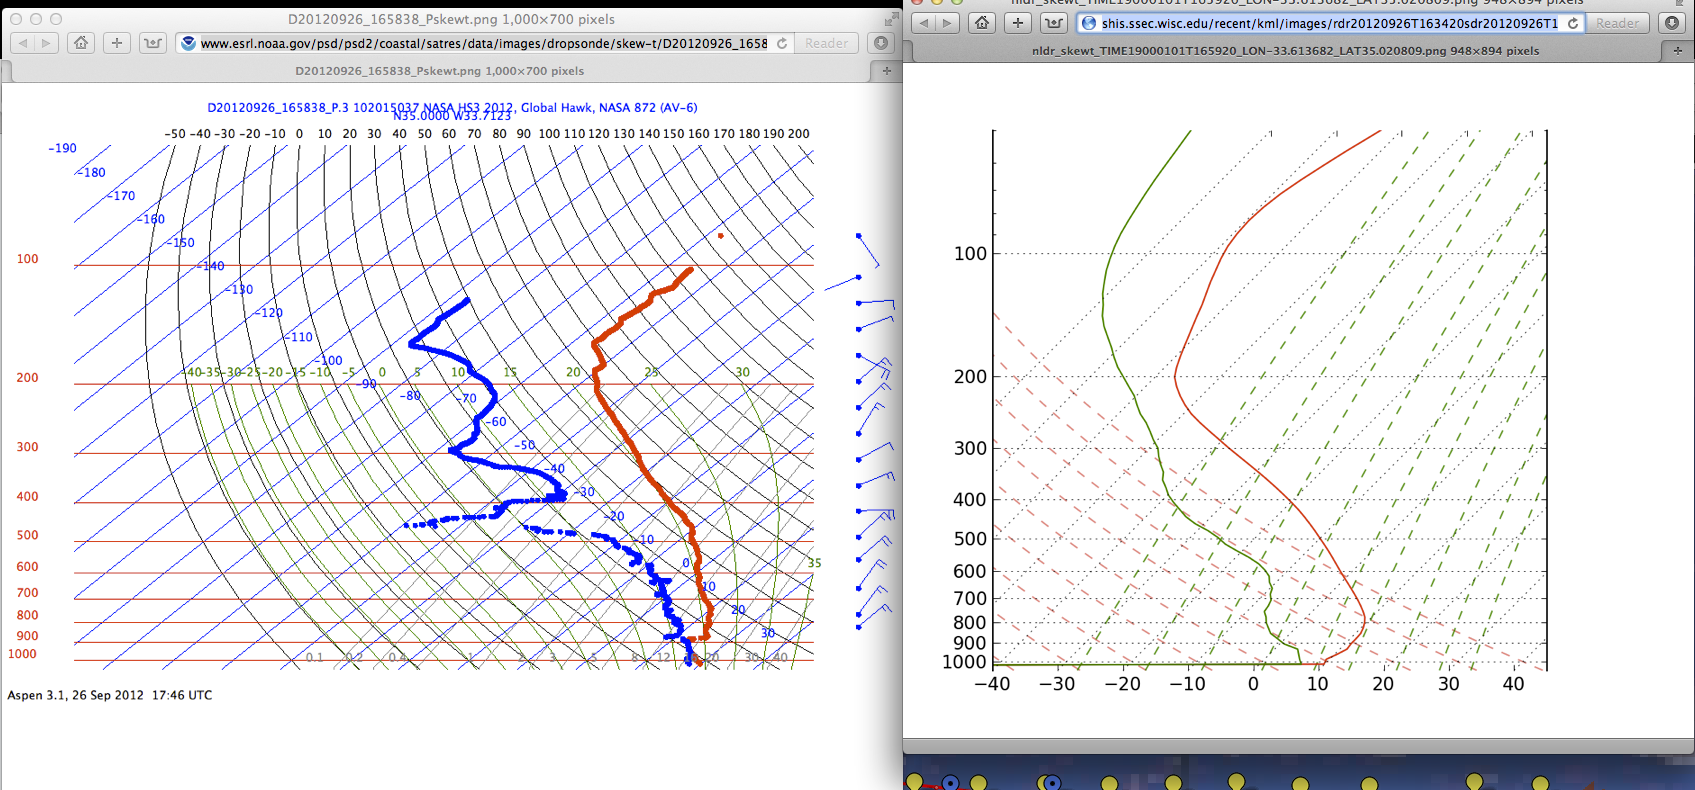Open Top Sites in the right browser window
Image resolution: width=1695 pixels, height=790 pixels.
pos(1053,23)
